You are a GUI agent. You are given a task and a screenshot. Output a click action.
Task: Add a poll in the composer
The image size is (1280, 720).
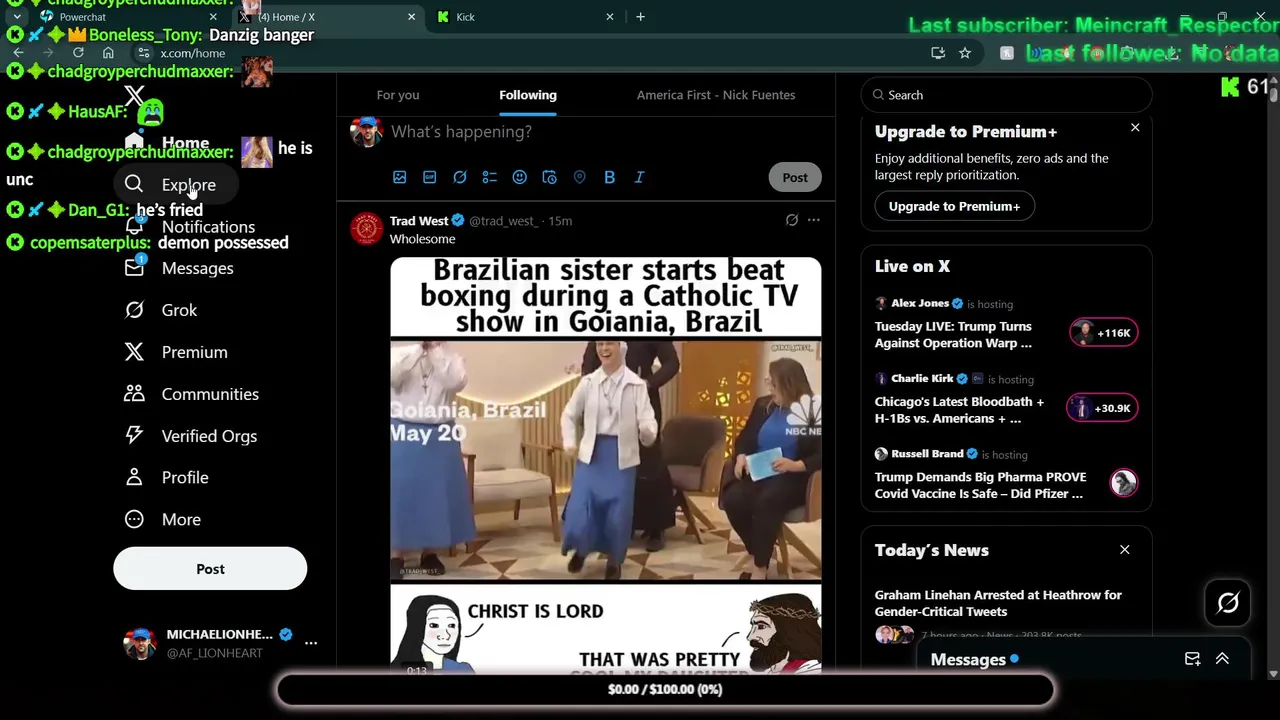click(x=490, y=177)
